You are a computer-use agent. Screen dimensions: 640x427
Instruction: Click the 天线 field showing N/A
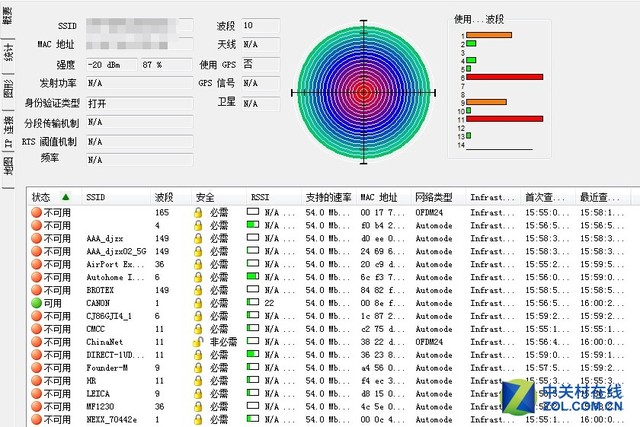(261, 44)
